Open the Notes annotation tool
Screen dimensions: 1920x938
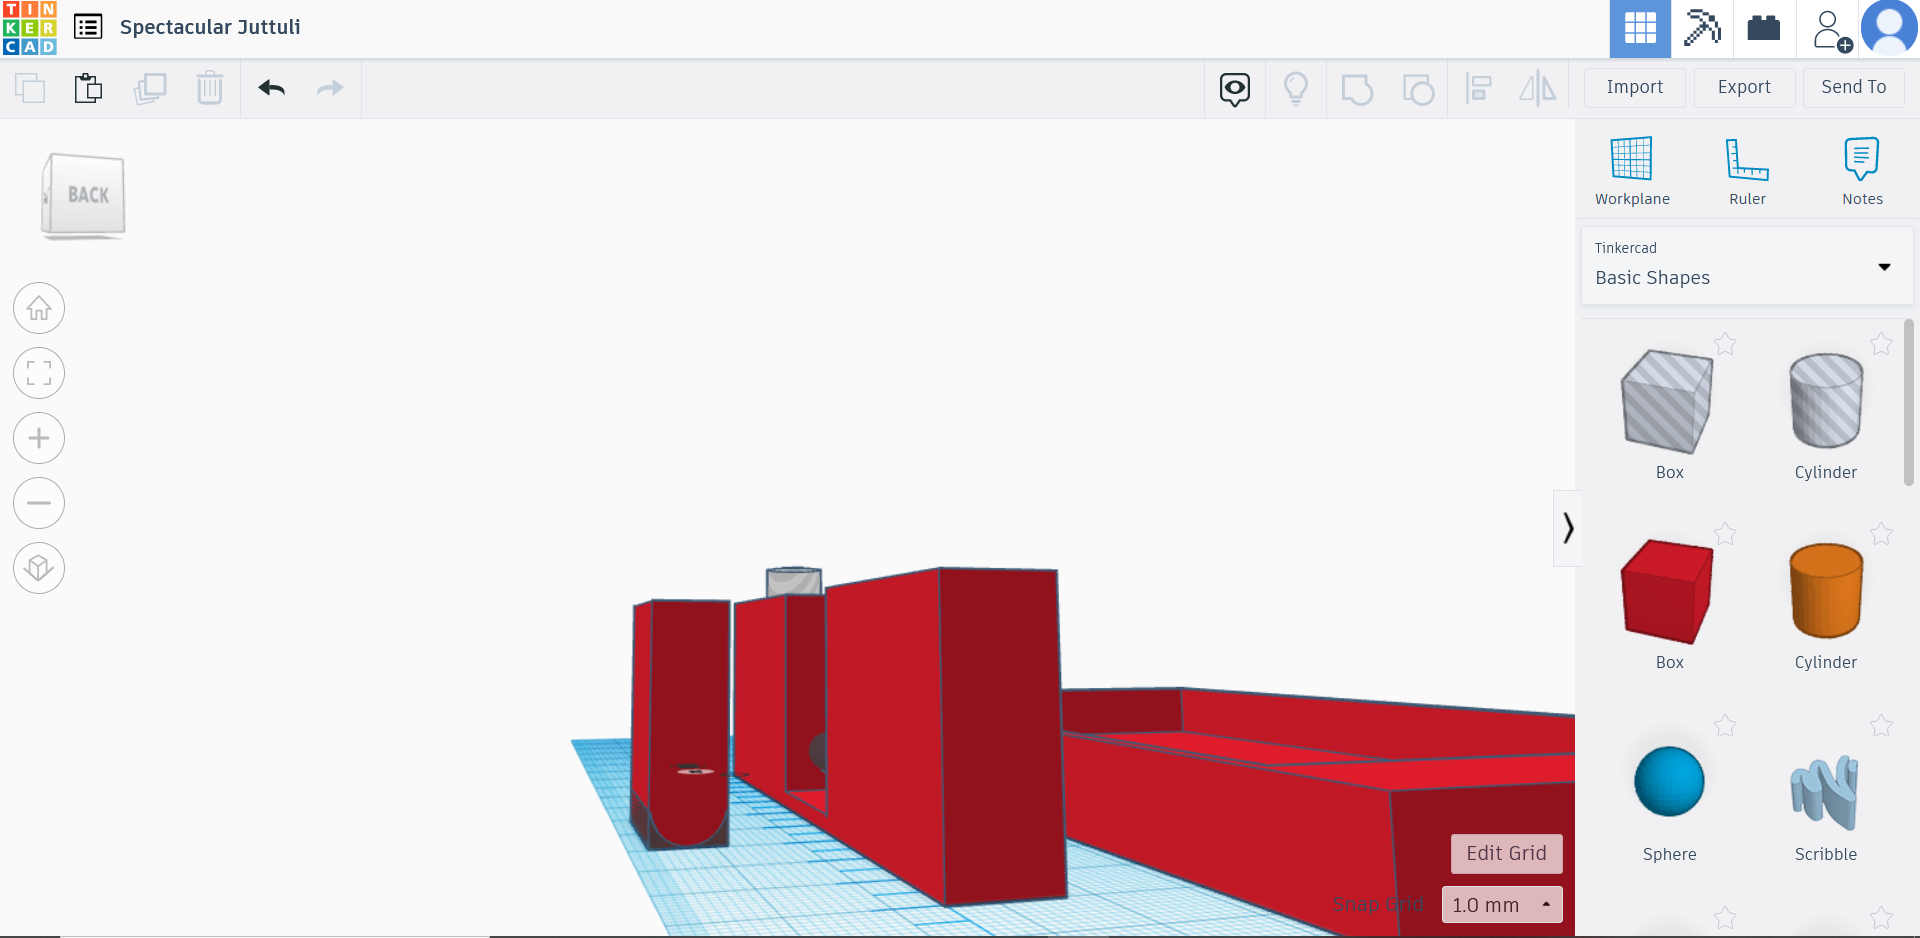coord(1862,170)
